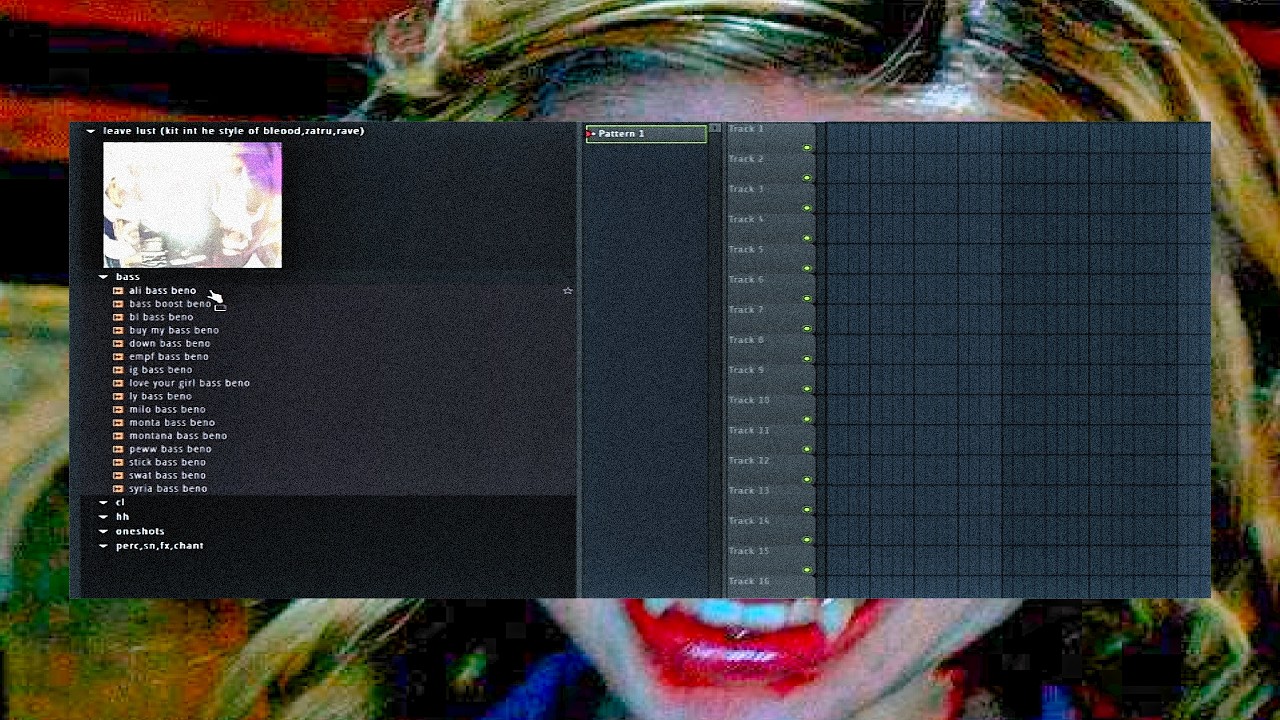Click the waveform icon beside ig bass beno
This screenshot has width=1280, height=720.
[x=118, y=370]
